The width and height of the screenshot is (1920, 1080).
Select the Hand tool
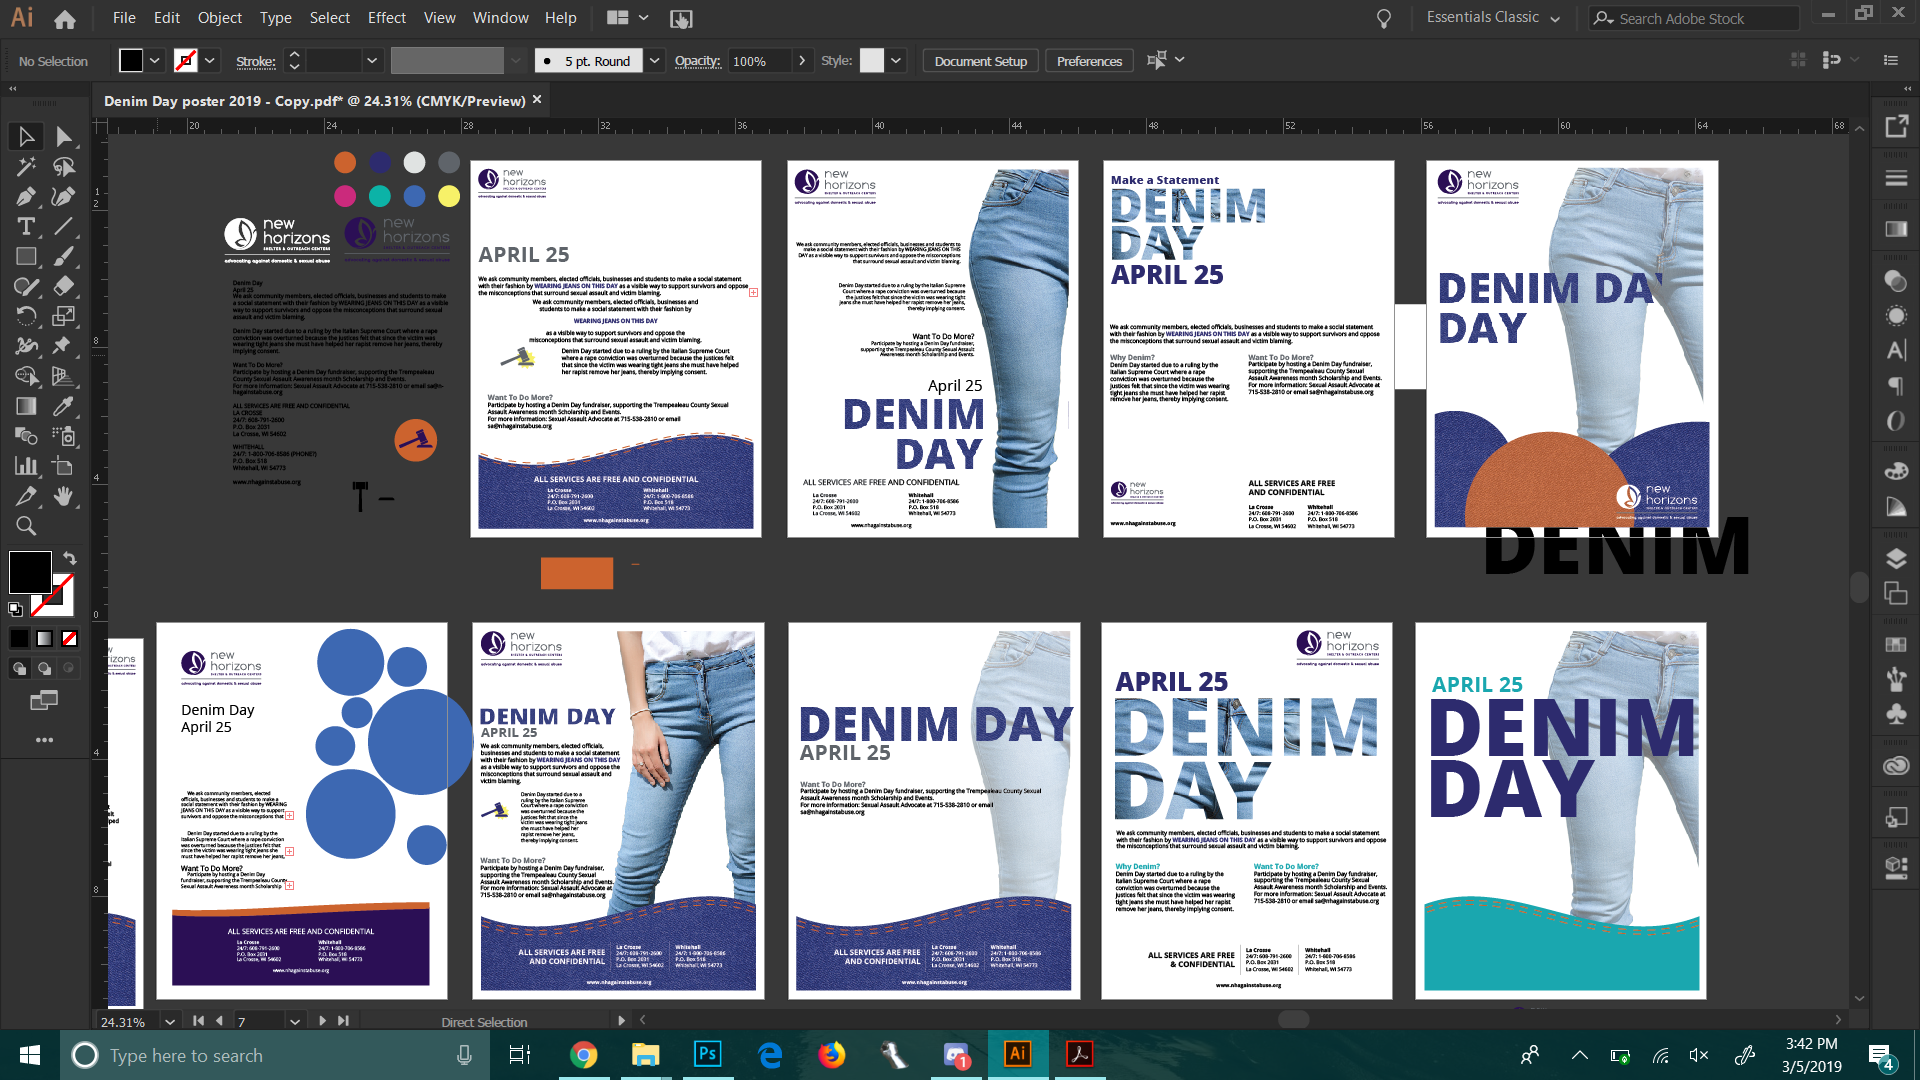point(63,496)
